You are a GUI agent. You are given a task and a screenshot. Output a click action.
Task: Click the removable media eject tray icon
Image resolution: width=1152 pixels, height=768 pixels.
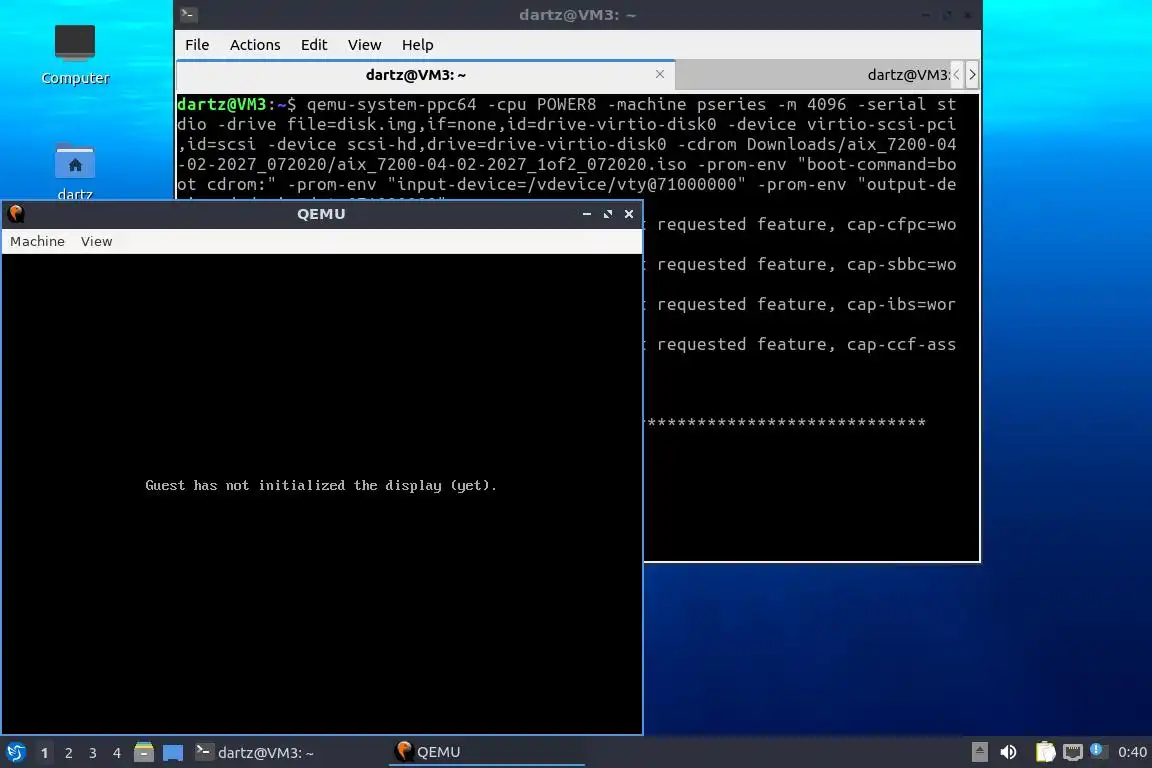(x=979, y=752)
